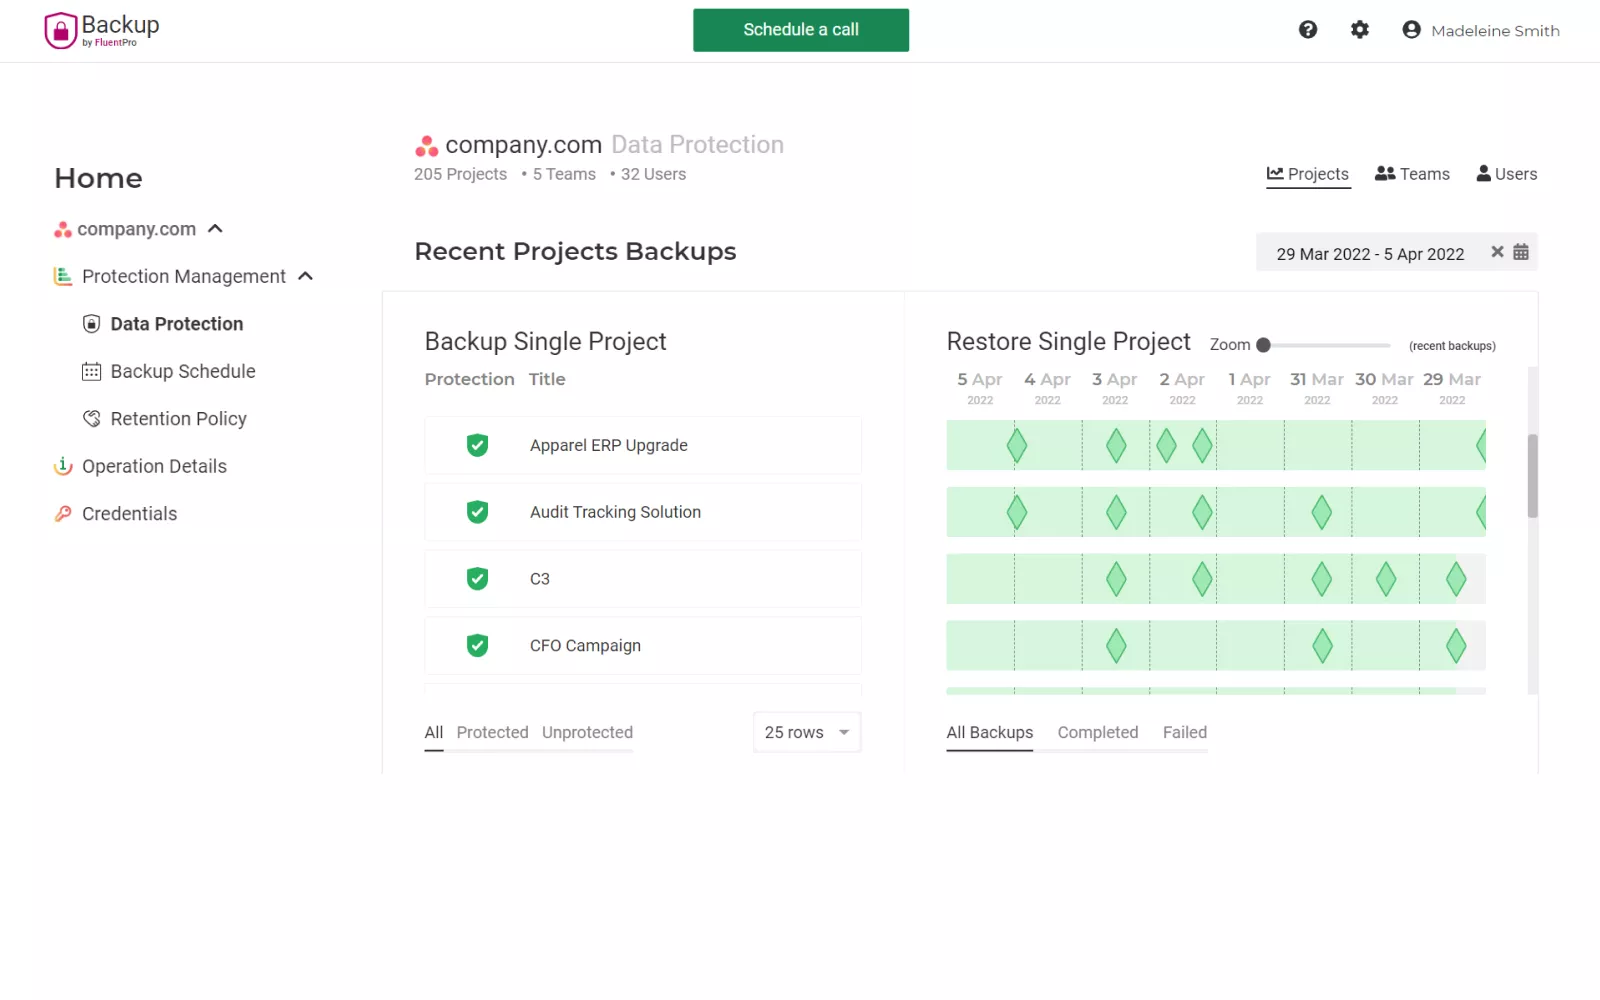Viewport: 1600px width, 1000px height.
Task: Select the C3 backup marker on 30 Mar
Action: [1385, 579]
